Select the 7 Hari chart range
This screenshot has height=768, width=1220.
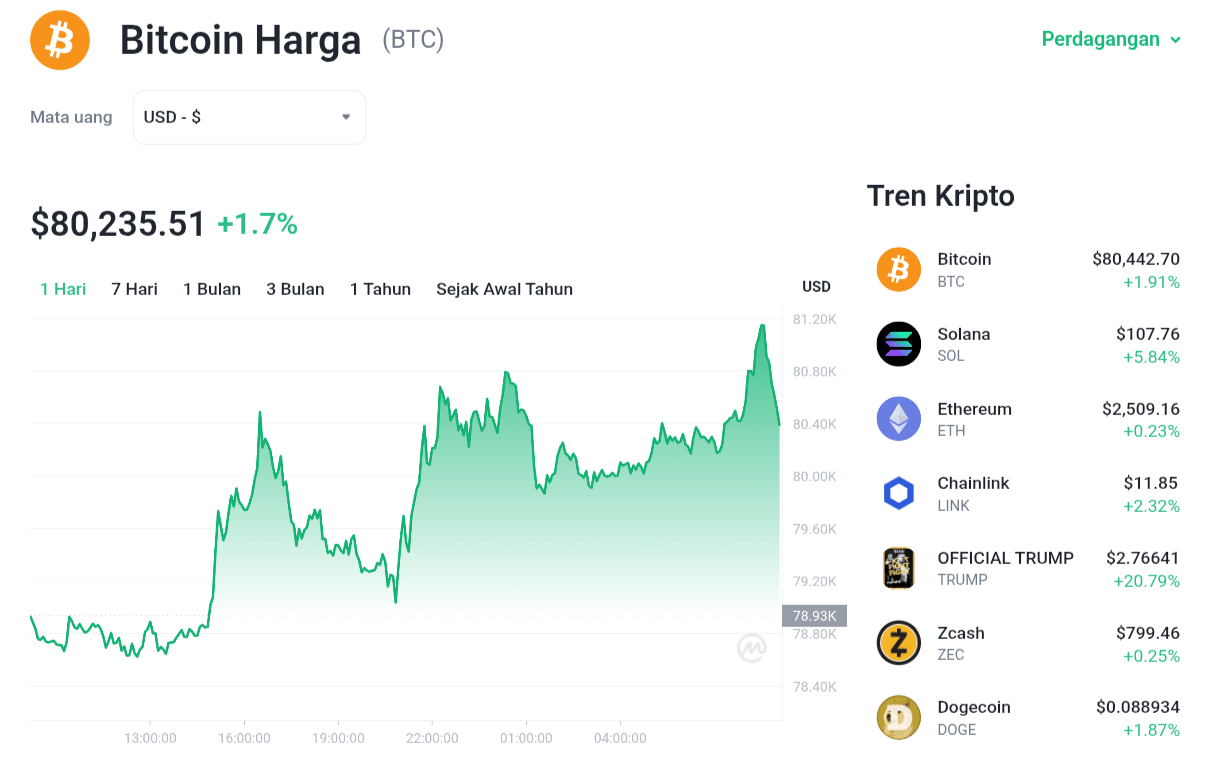(134, 289)
